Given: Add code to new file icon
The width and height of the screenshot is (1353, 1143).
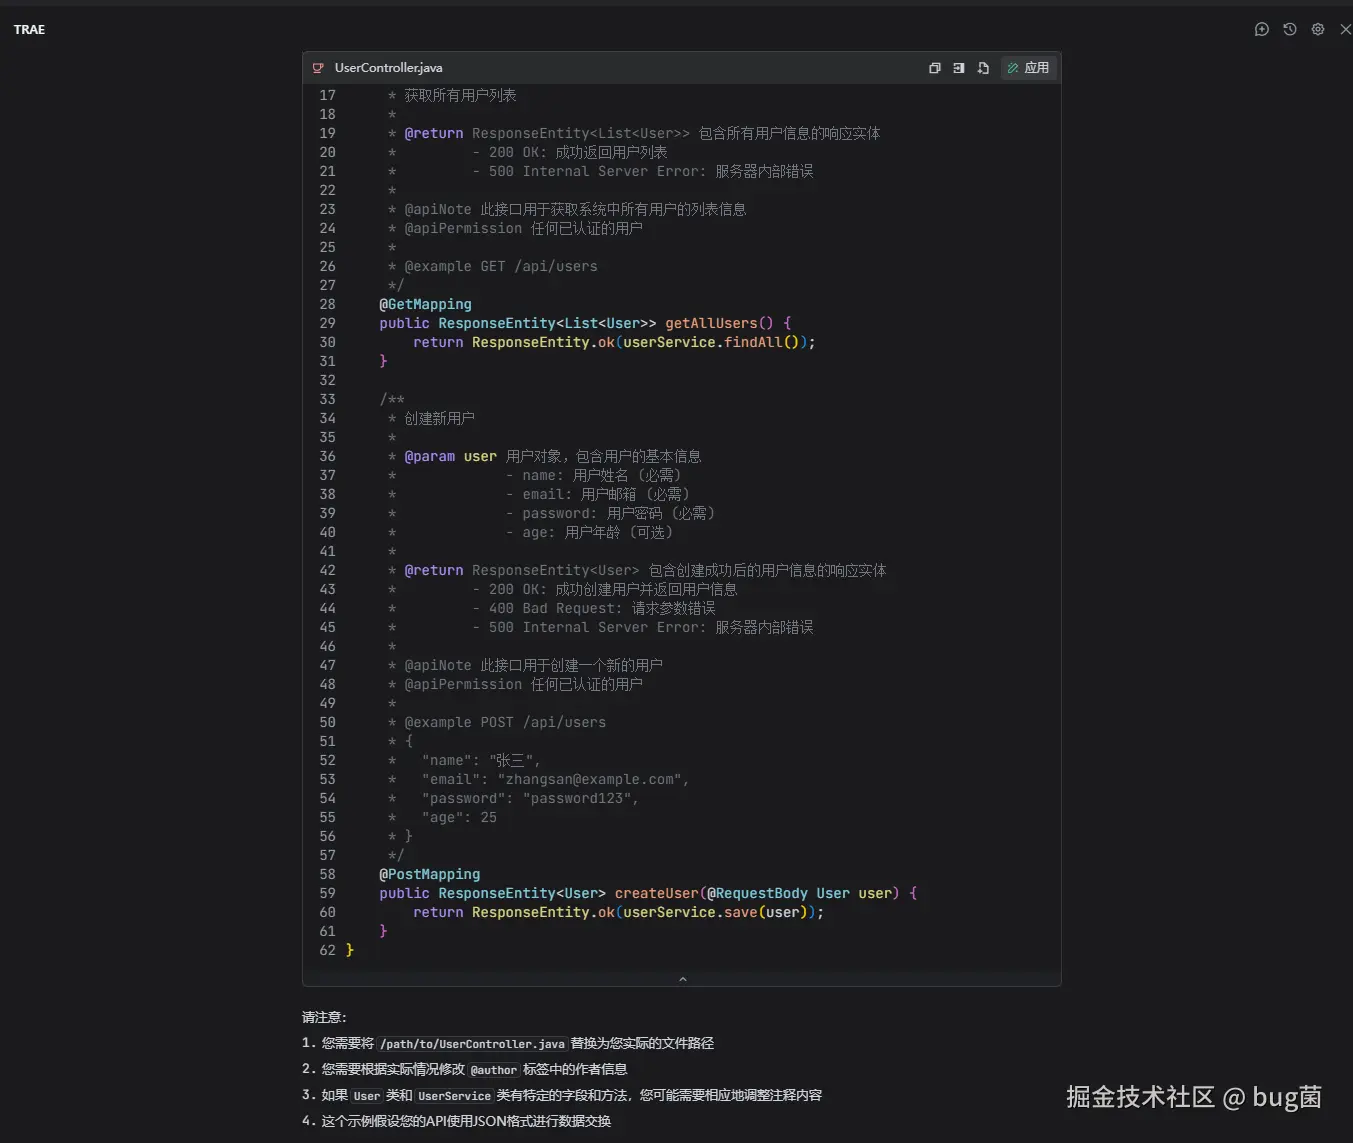Looking at the screenshot, I should 983,68.
